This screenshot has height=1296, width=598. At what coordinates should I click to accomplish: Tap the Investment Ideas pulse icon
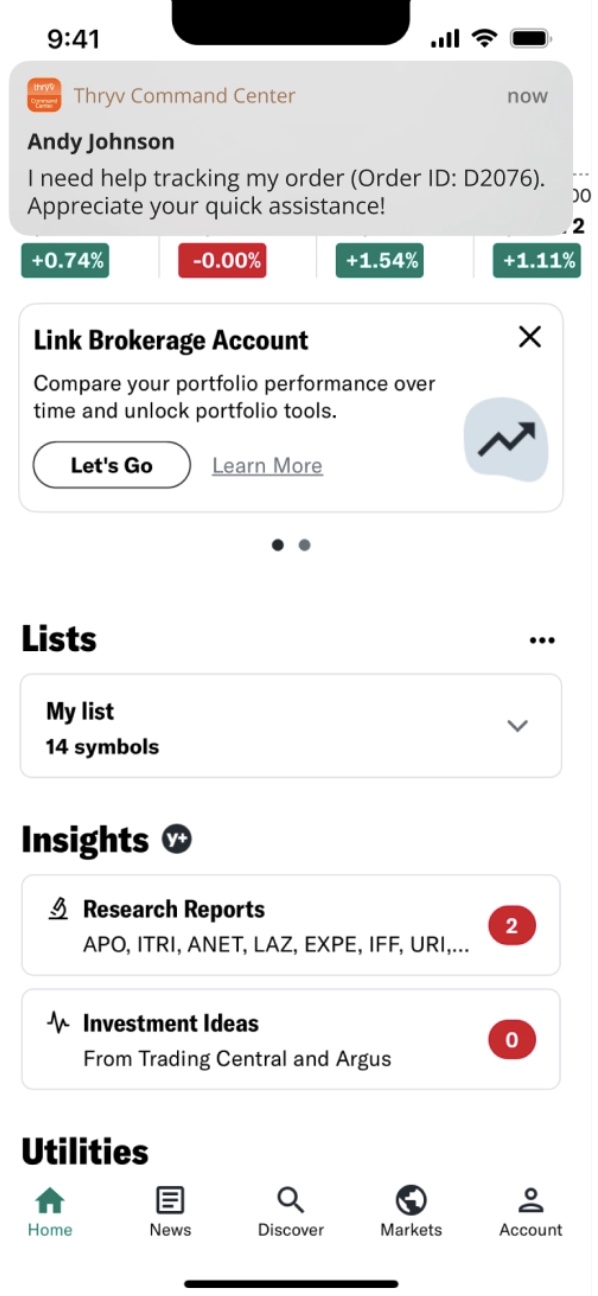coord(59,1023)
